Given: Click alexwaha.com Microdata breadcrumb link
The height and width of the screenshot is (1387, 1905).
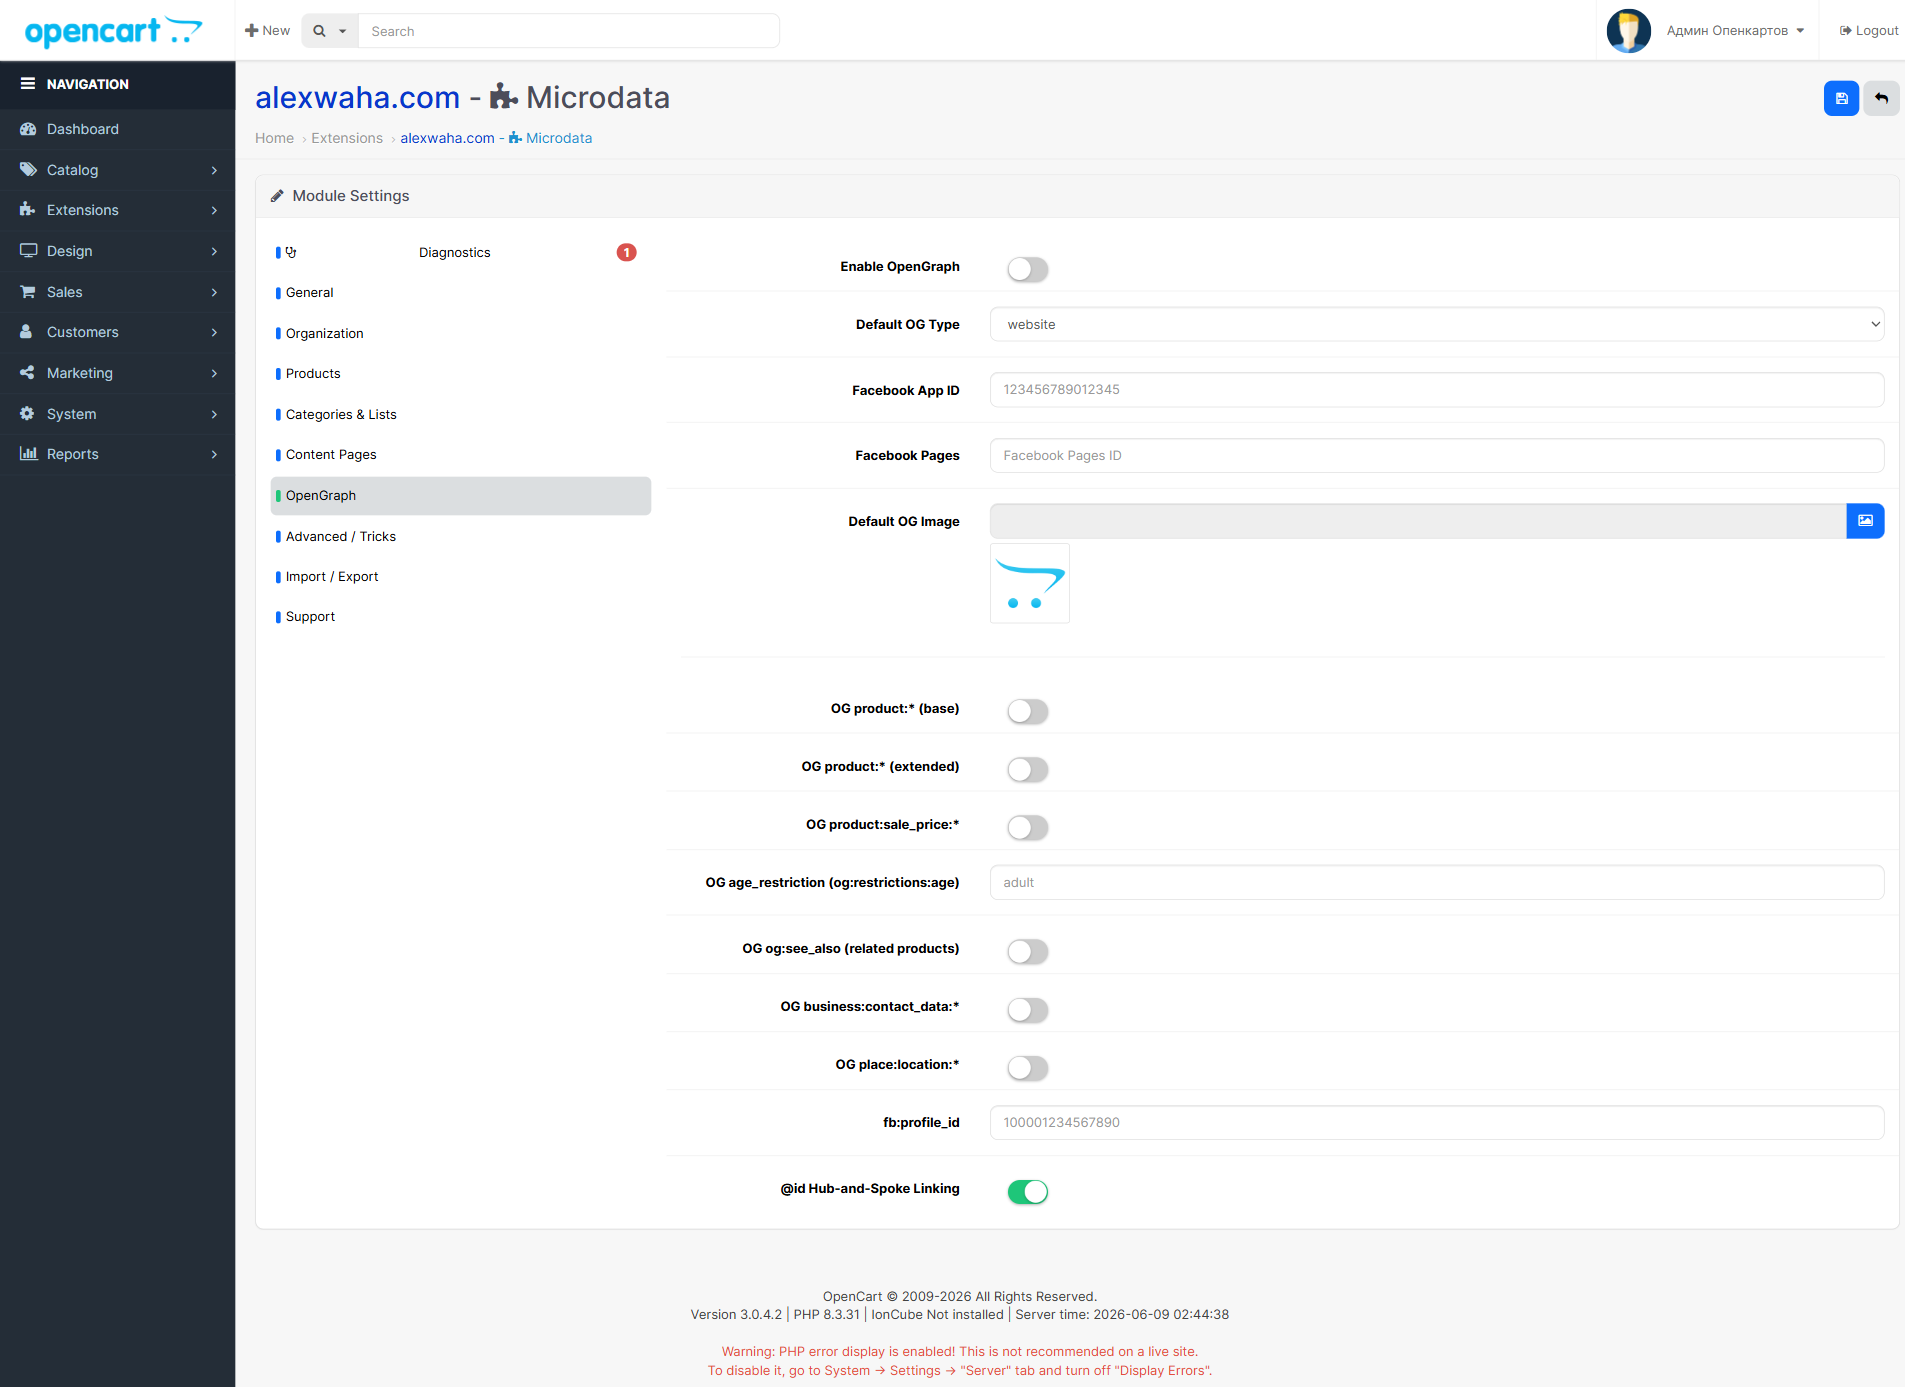Looking at the screenshot, I should (x=496, y=138).
